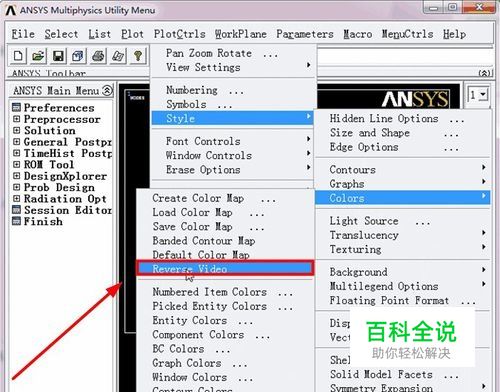Collapse ANSYS Toolbar double-arrow icon
Screen dimensions: 500x392
484,73
